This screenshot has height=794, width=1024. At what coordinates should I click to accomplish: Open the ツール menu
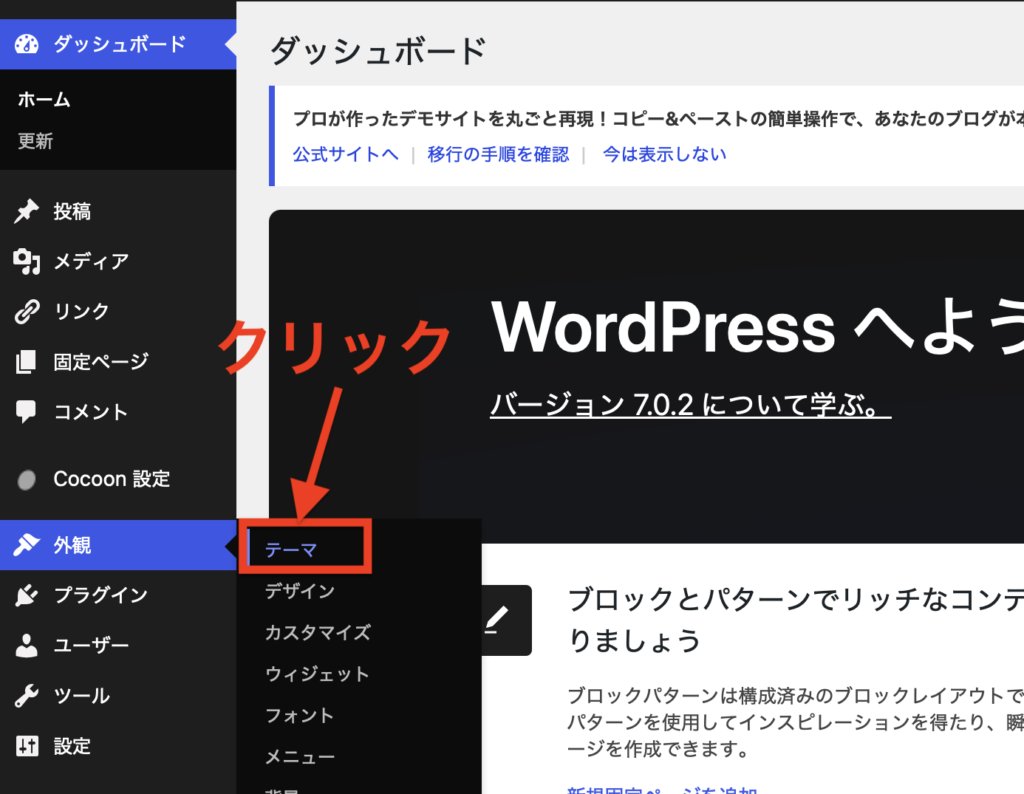tap(118, 695)
